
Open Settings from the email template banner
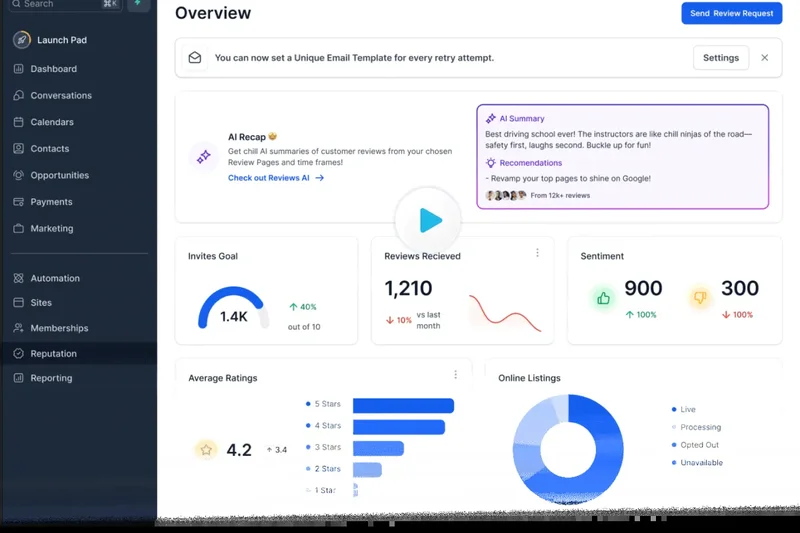720,58
